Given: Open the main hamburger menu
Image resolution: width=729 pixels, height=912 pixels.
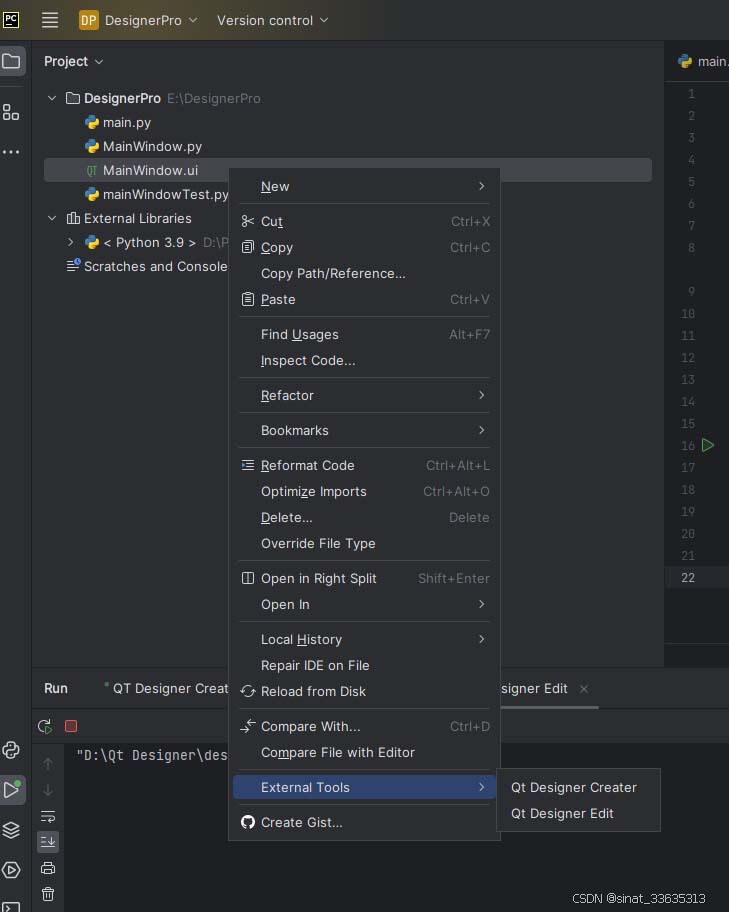Looking at the screenshot, I should [x=50, y=20].
